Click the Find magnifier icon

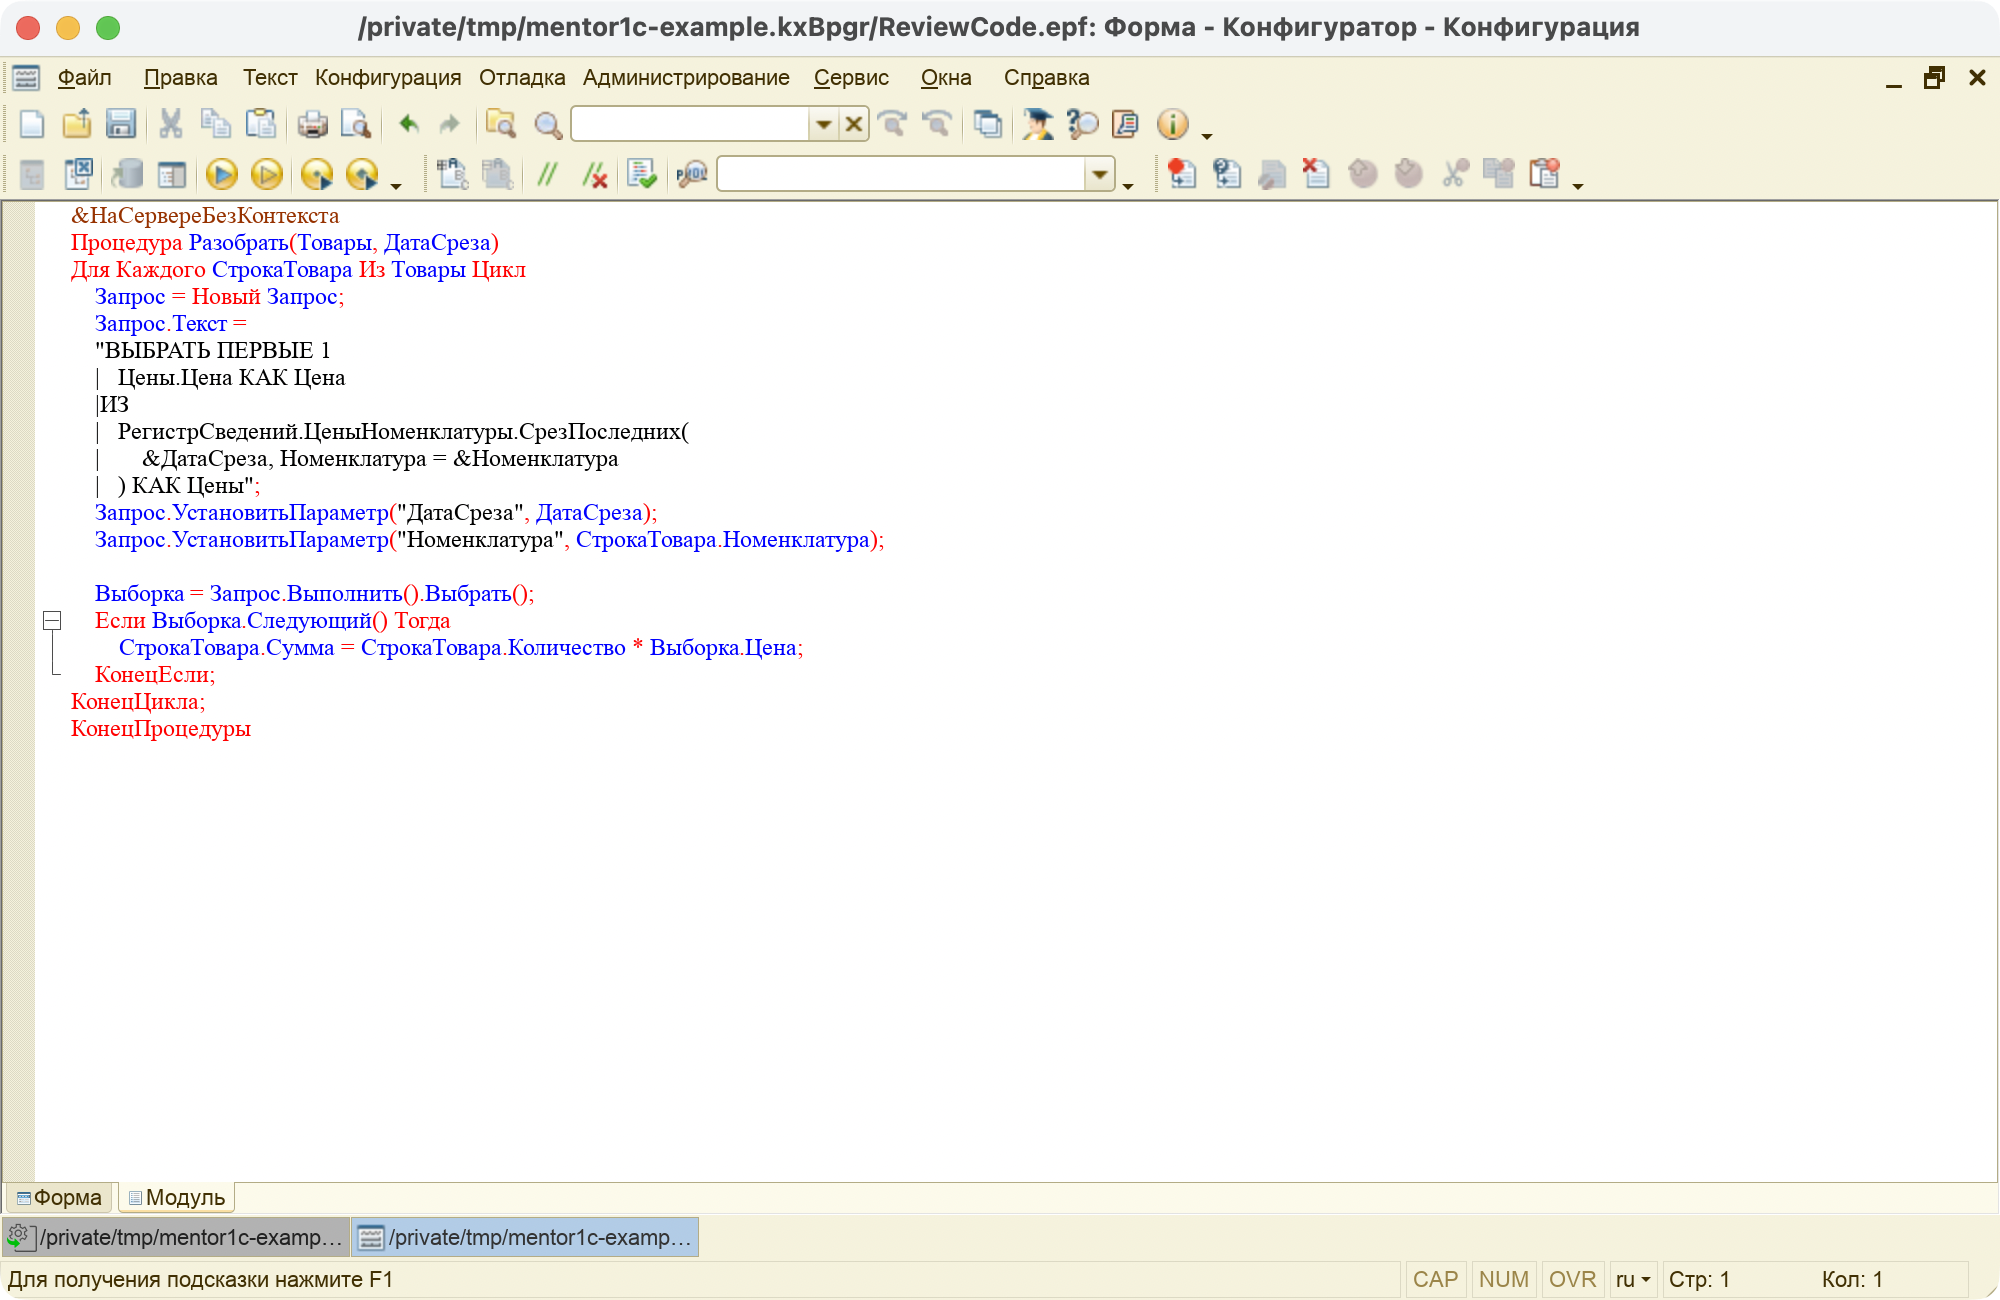tap(548, 124)
